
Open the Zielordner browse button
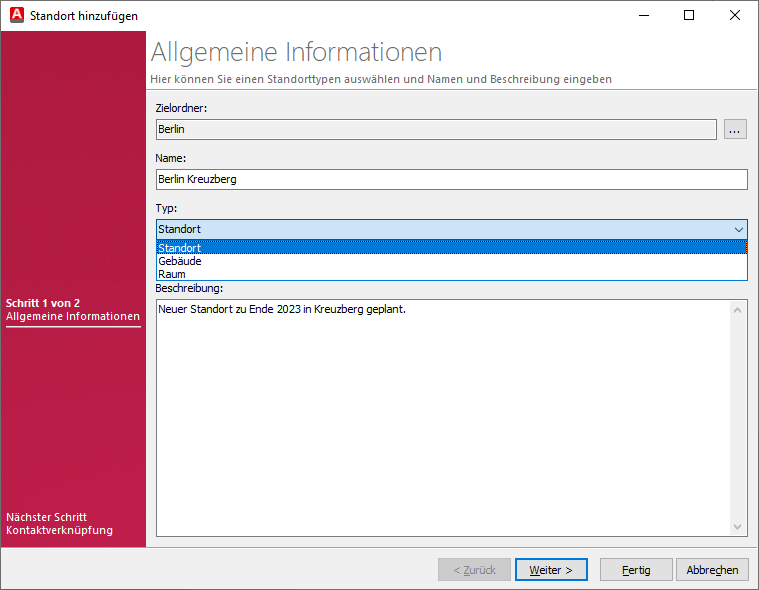coord(735,129)
